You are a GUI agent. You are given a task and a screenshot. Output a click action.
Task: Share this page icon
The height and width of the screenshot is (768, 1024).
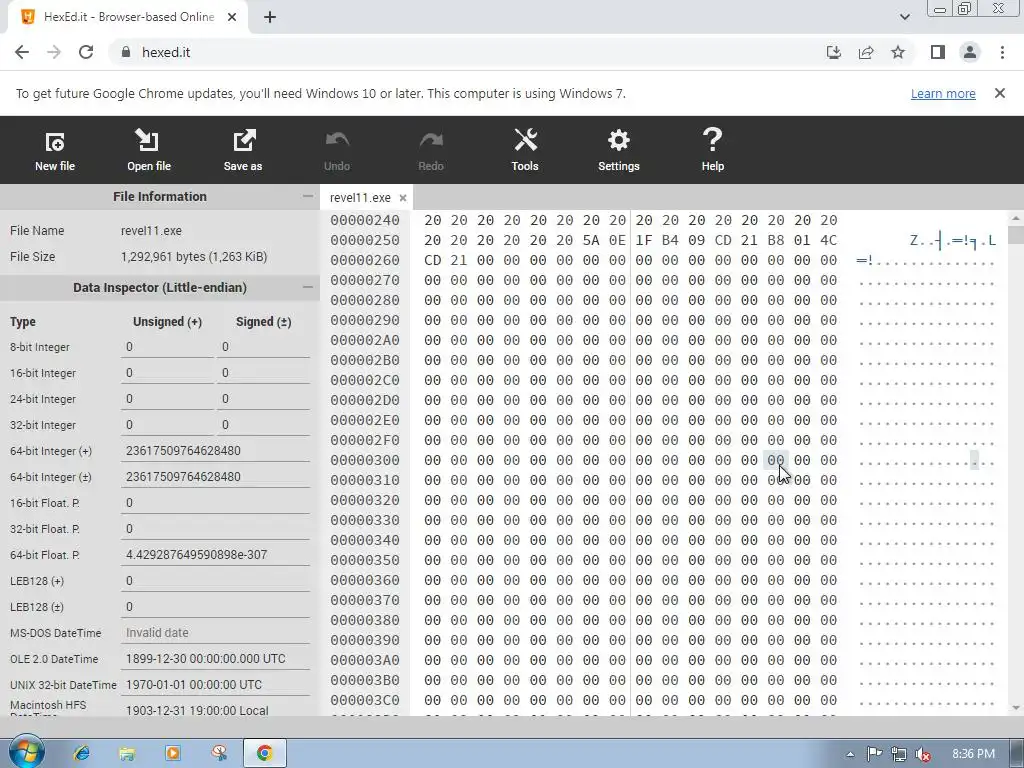tap(866, 52)
